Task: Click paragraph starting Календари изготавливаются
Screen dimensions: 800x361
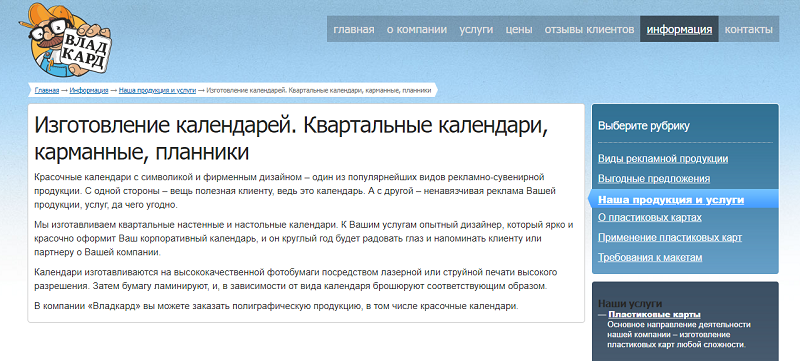Action: point(296,279)
